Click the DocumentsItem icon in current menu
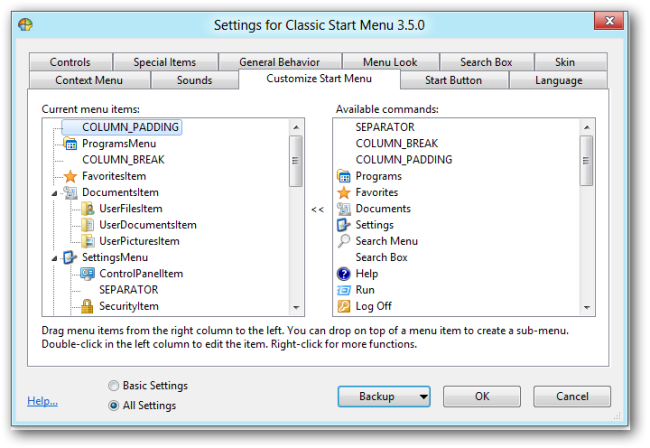 coord(70,192)
